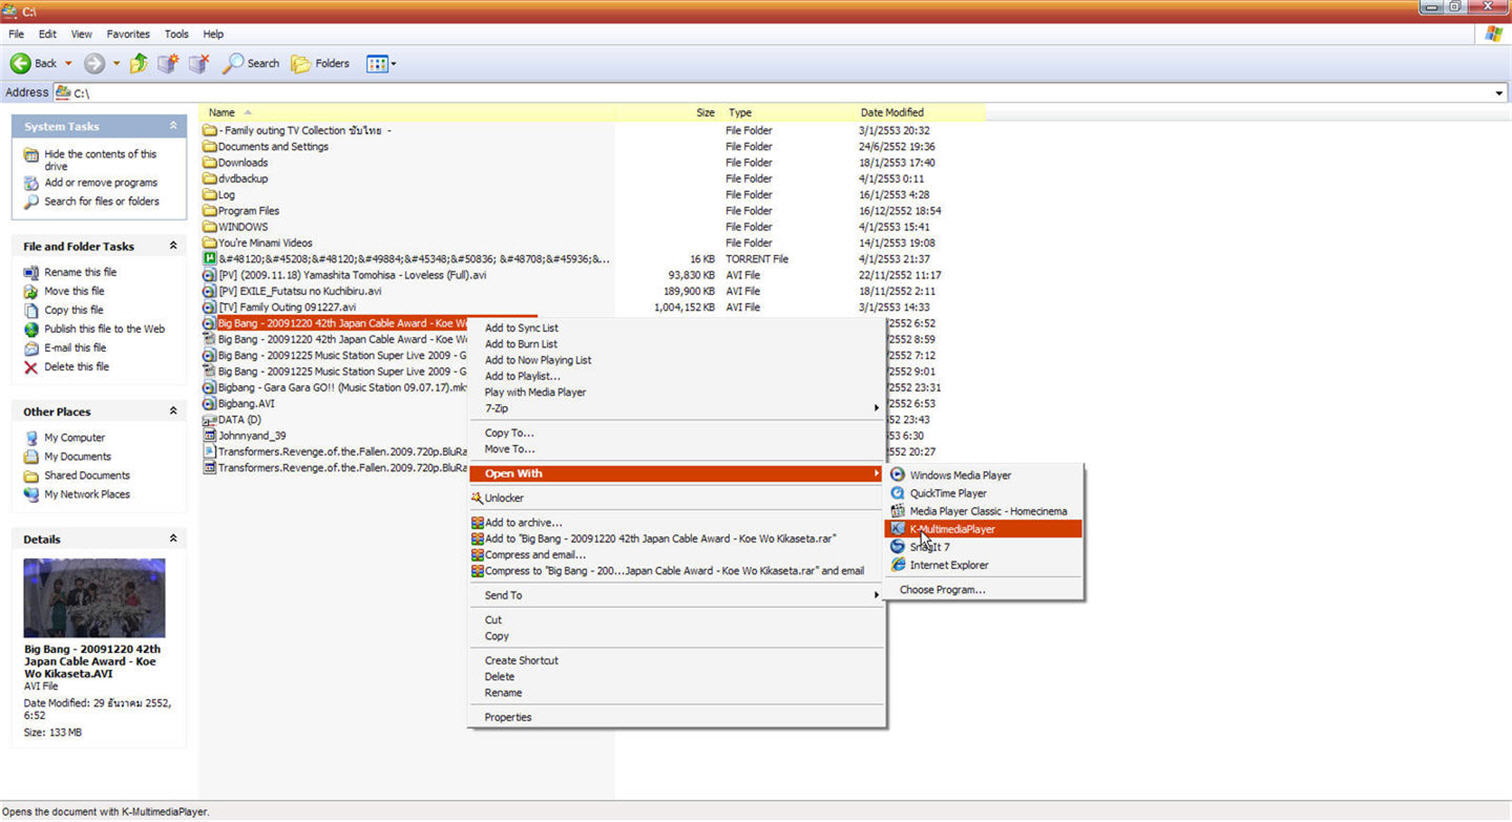Select '[PV] EXILE_Futatsu no Kuchibiru.avi' file
The width and height of the screenshot is (1512, 822).
tap(291, 291)
